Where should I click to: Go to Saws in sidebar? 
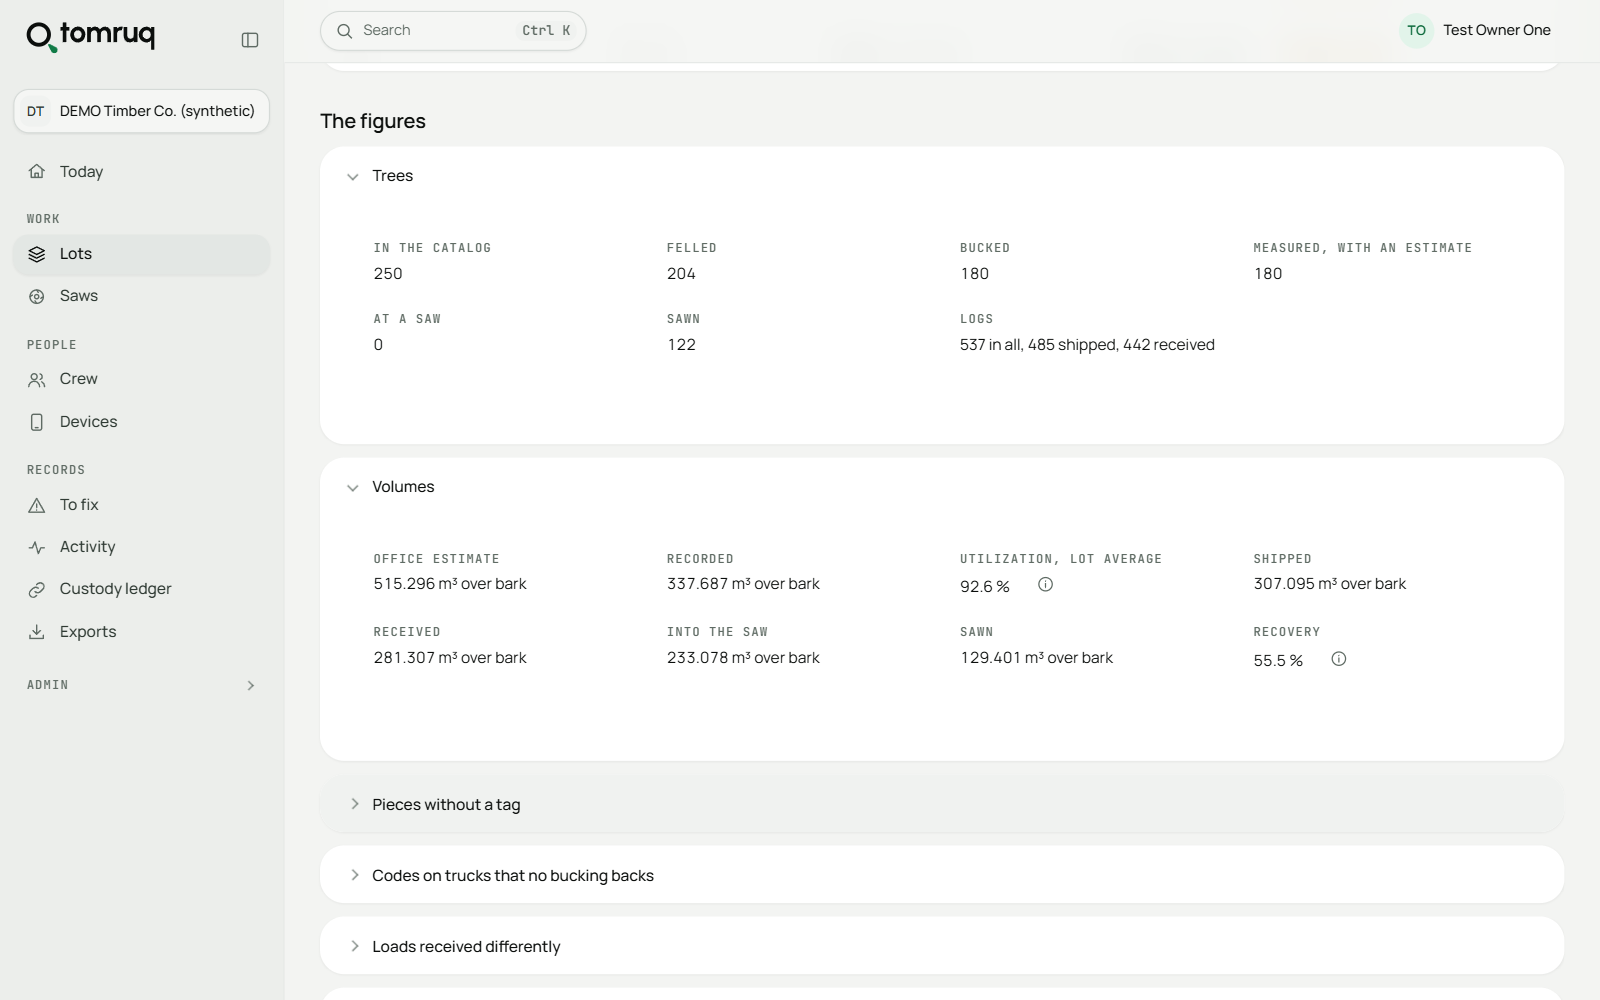[141, 296]
